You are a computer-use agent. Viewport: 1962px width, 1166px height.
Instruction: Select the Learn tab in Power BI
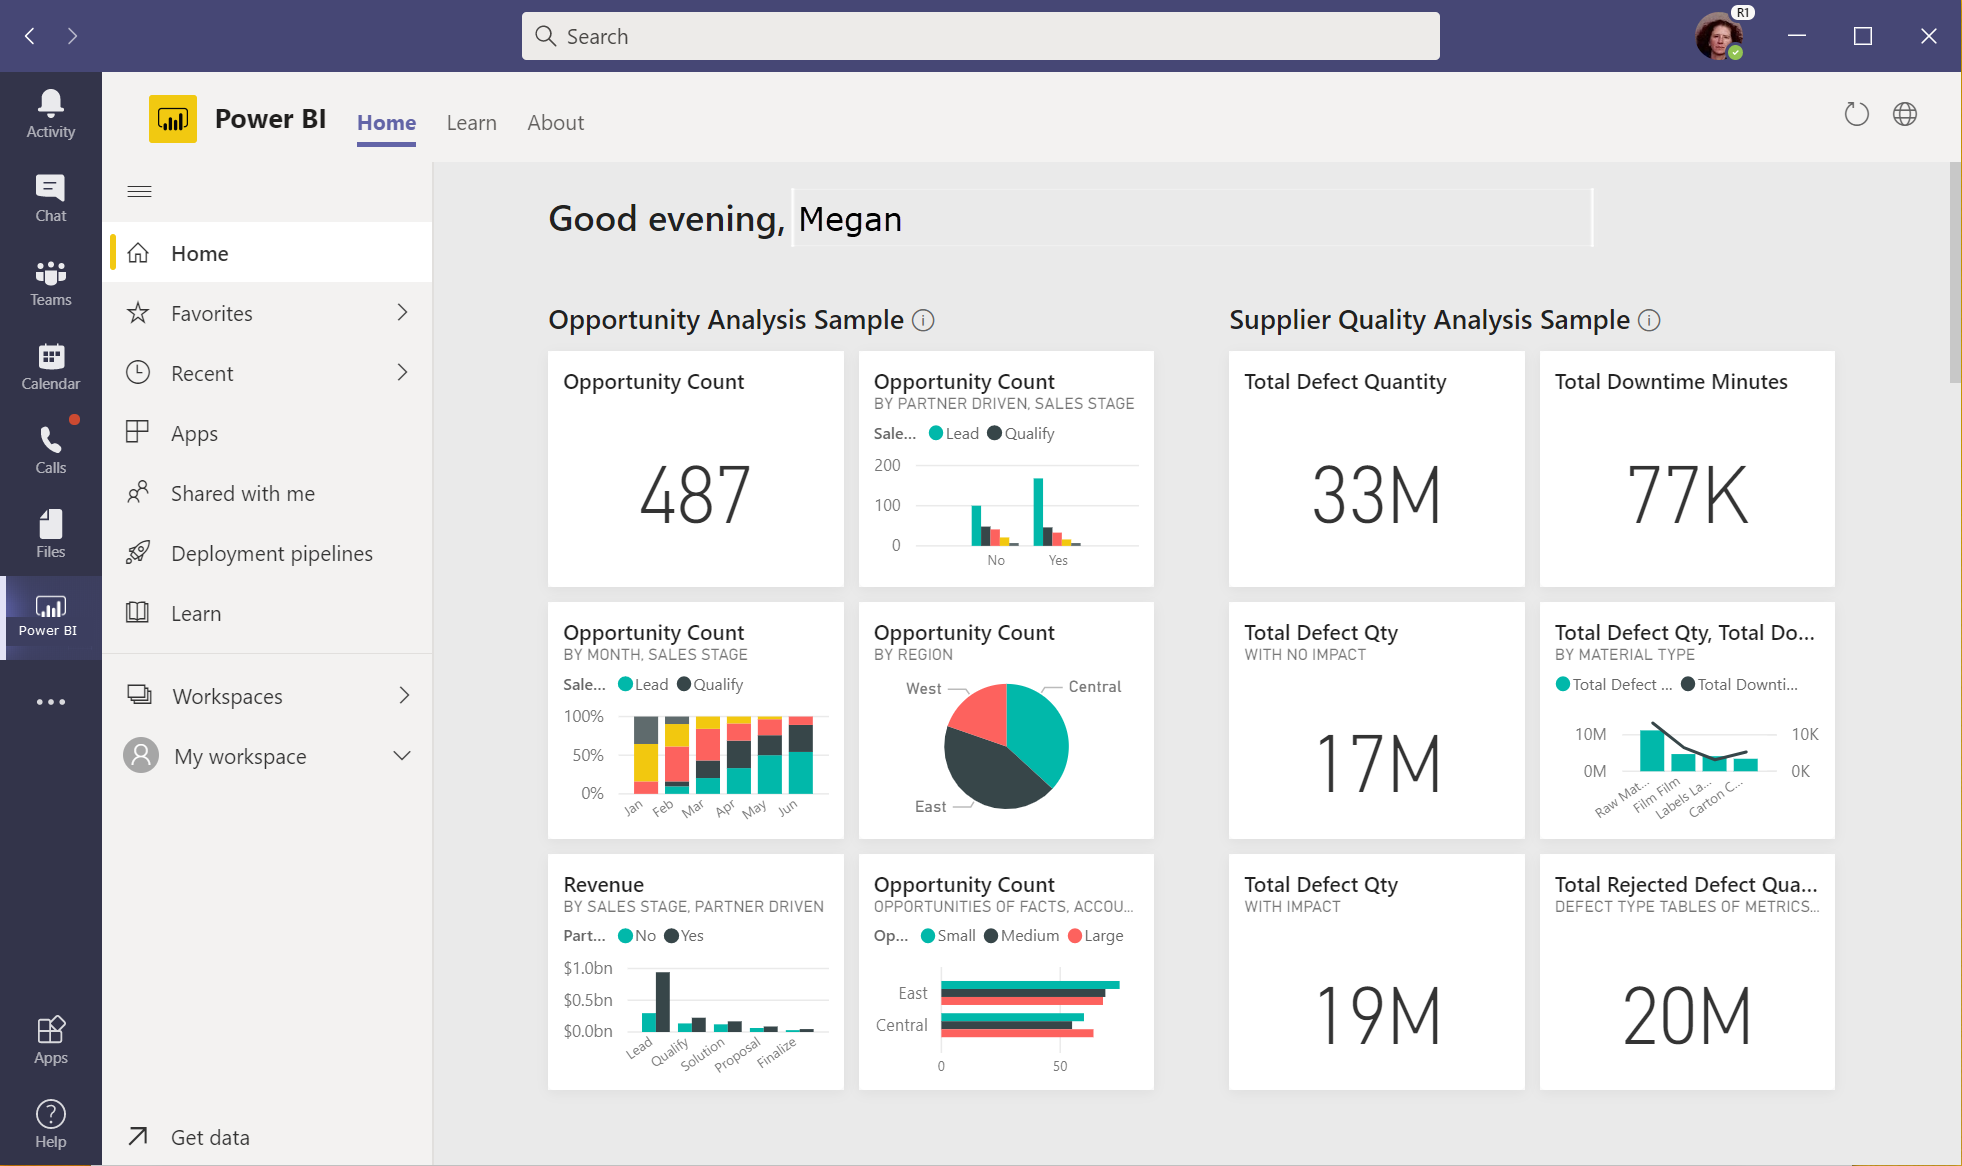click(x=470, y=121)
